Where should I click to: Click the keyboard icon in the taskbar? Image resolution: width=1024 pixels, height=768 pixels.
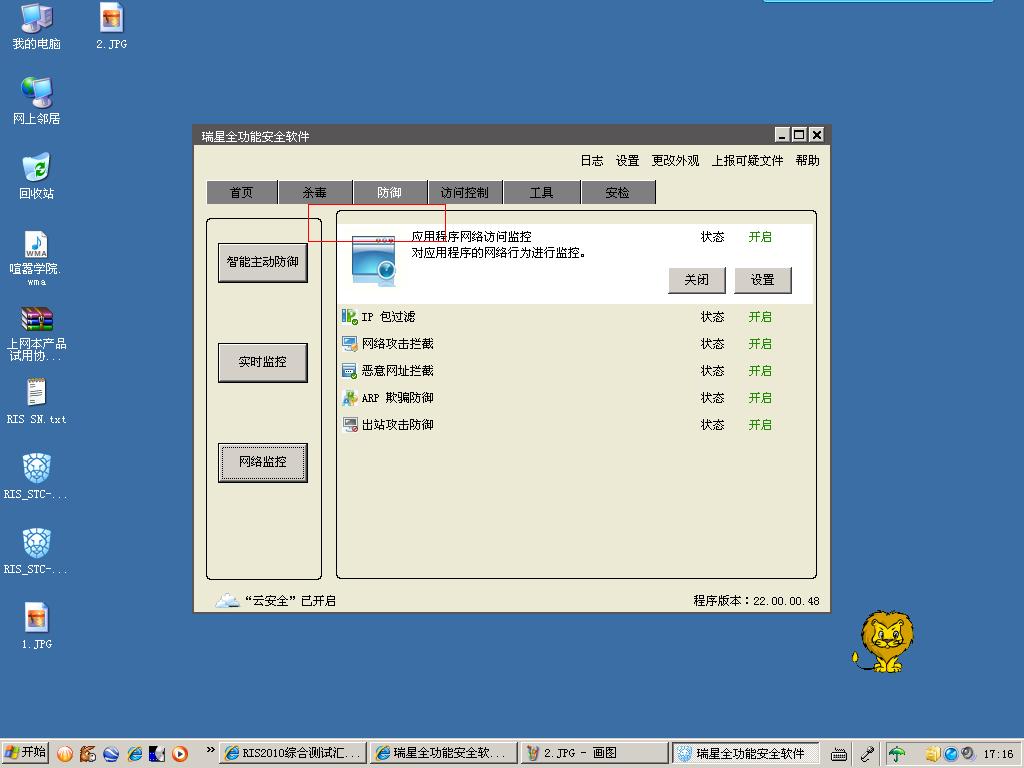pos(839,754)
